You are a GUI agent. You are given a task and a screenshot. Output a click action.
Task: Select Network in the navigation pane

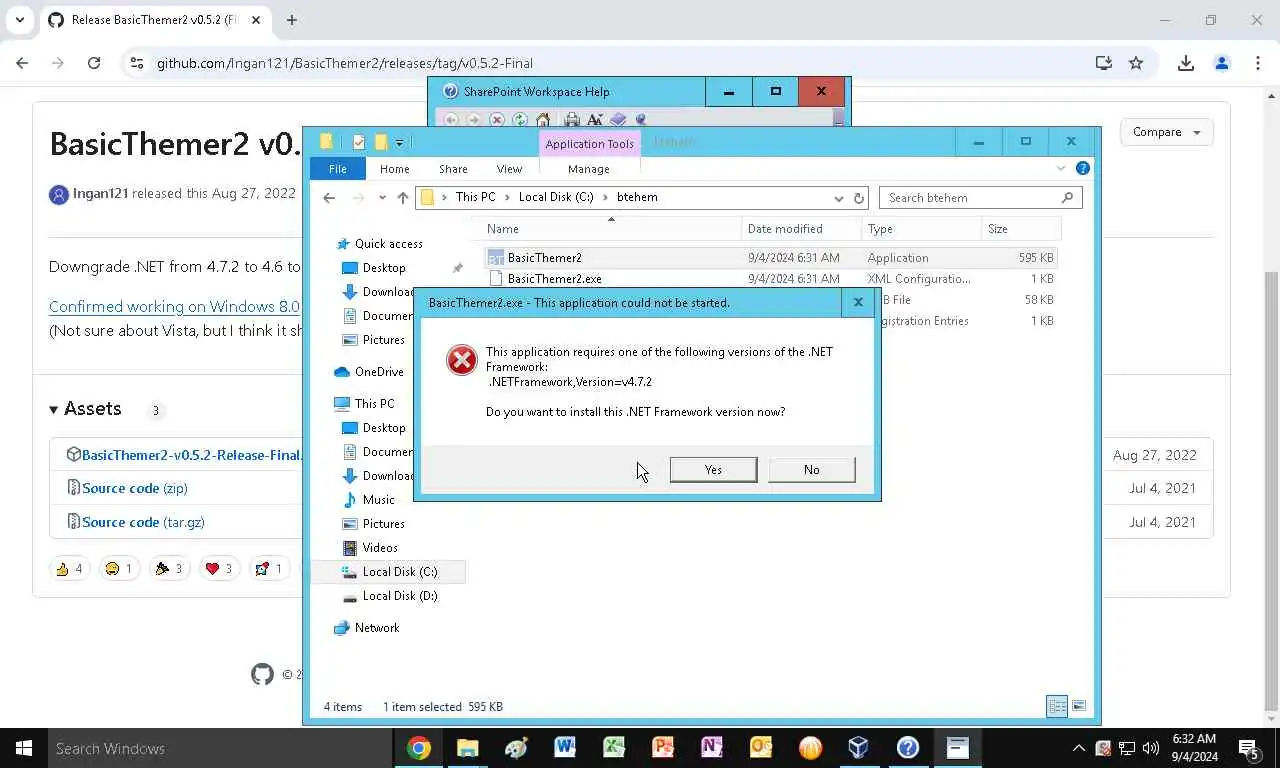tap(376, 628)
